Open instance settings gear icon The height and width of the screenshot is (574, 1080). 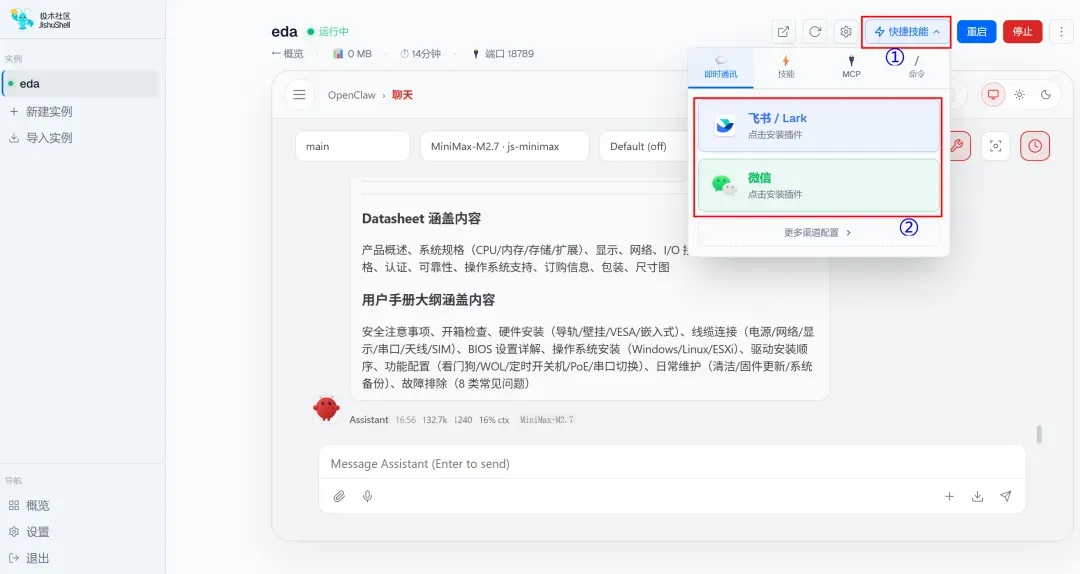pyautogui.click(x=846, y=32)
